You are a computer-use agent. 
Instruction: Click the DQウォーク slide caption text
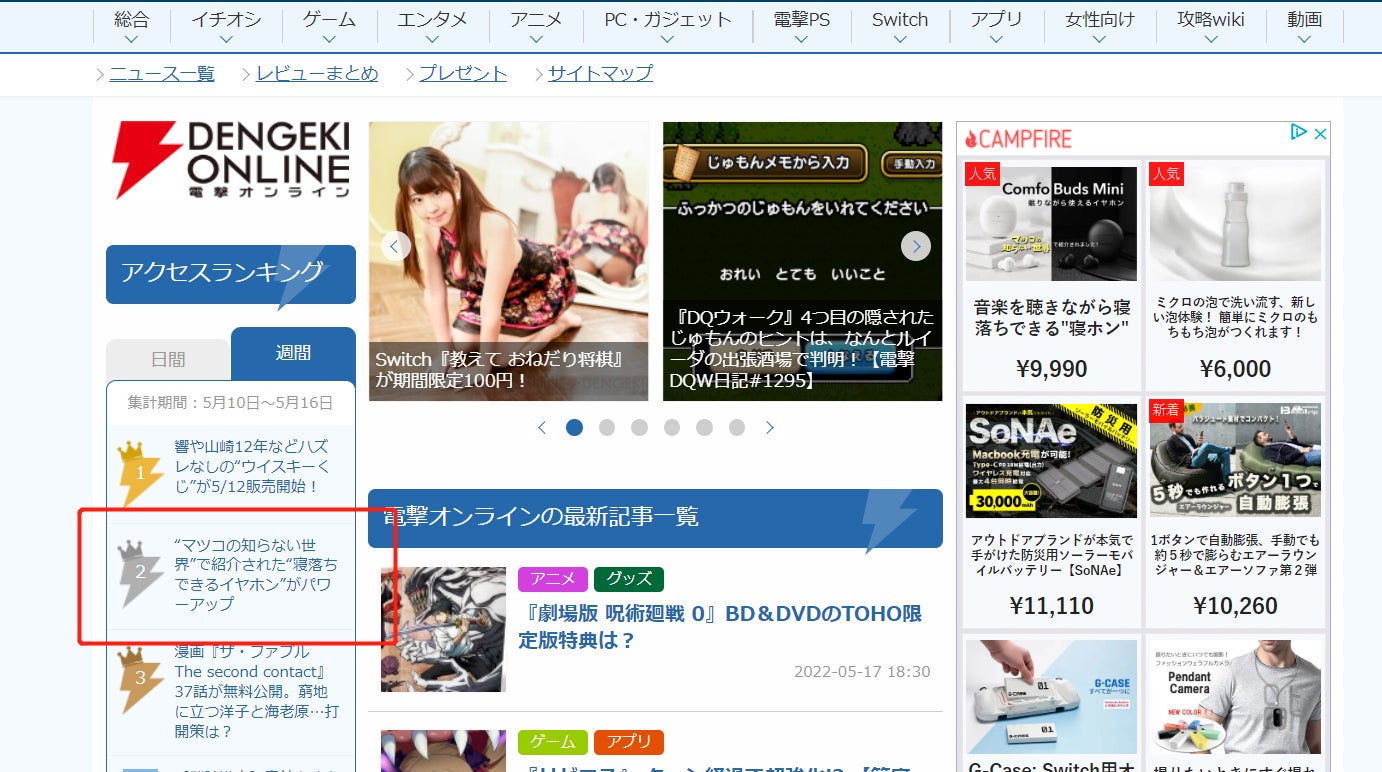[x=804, y=349]
